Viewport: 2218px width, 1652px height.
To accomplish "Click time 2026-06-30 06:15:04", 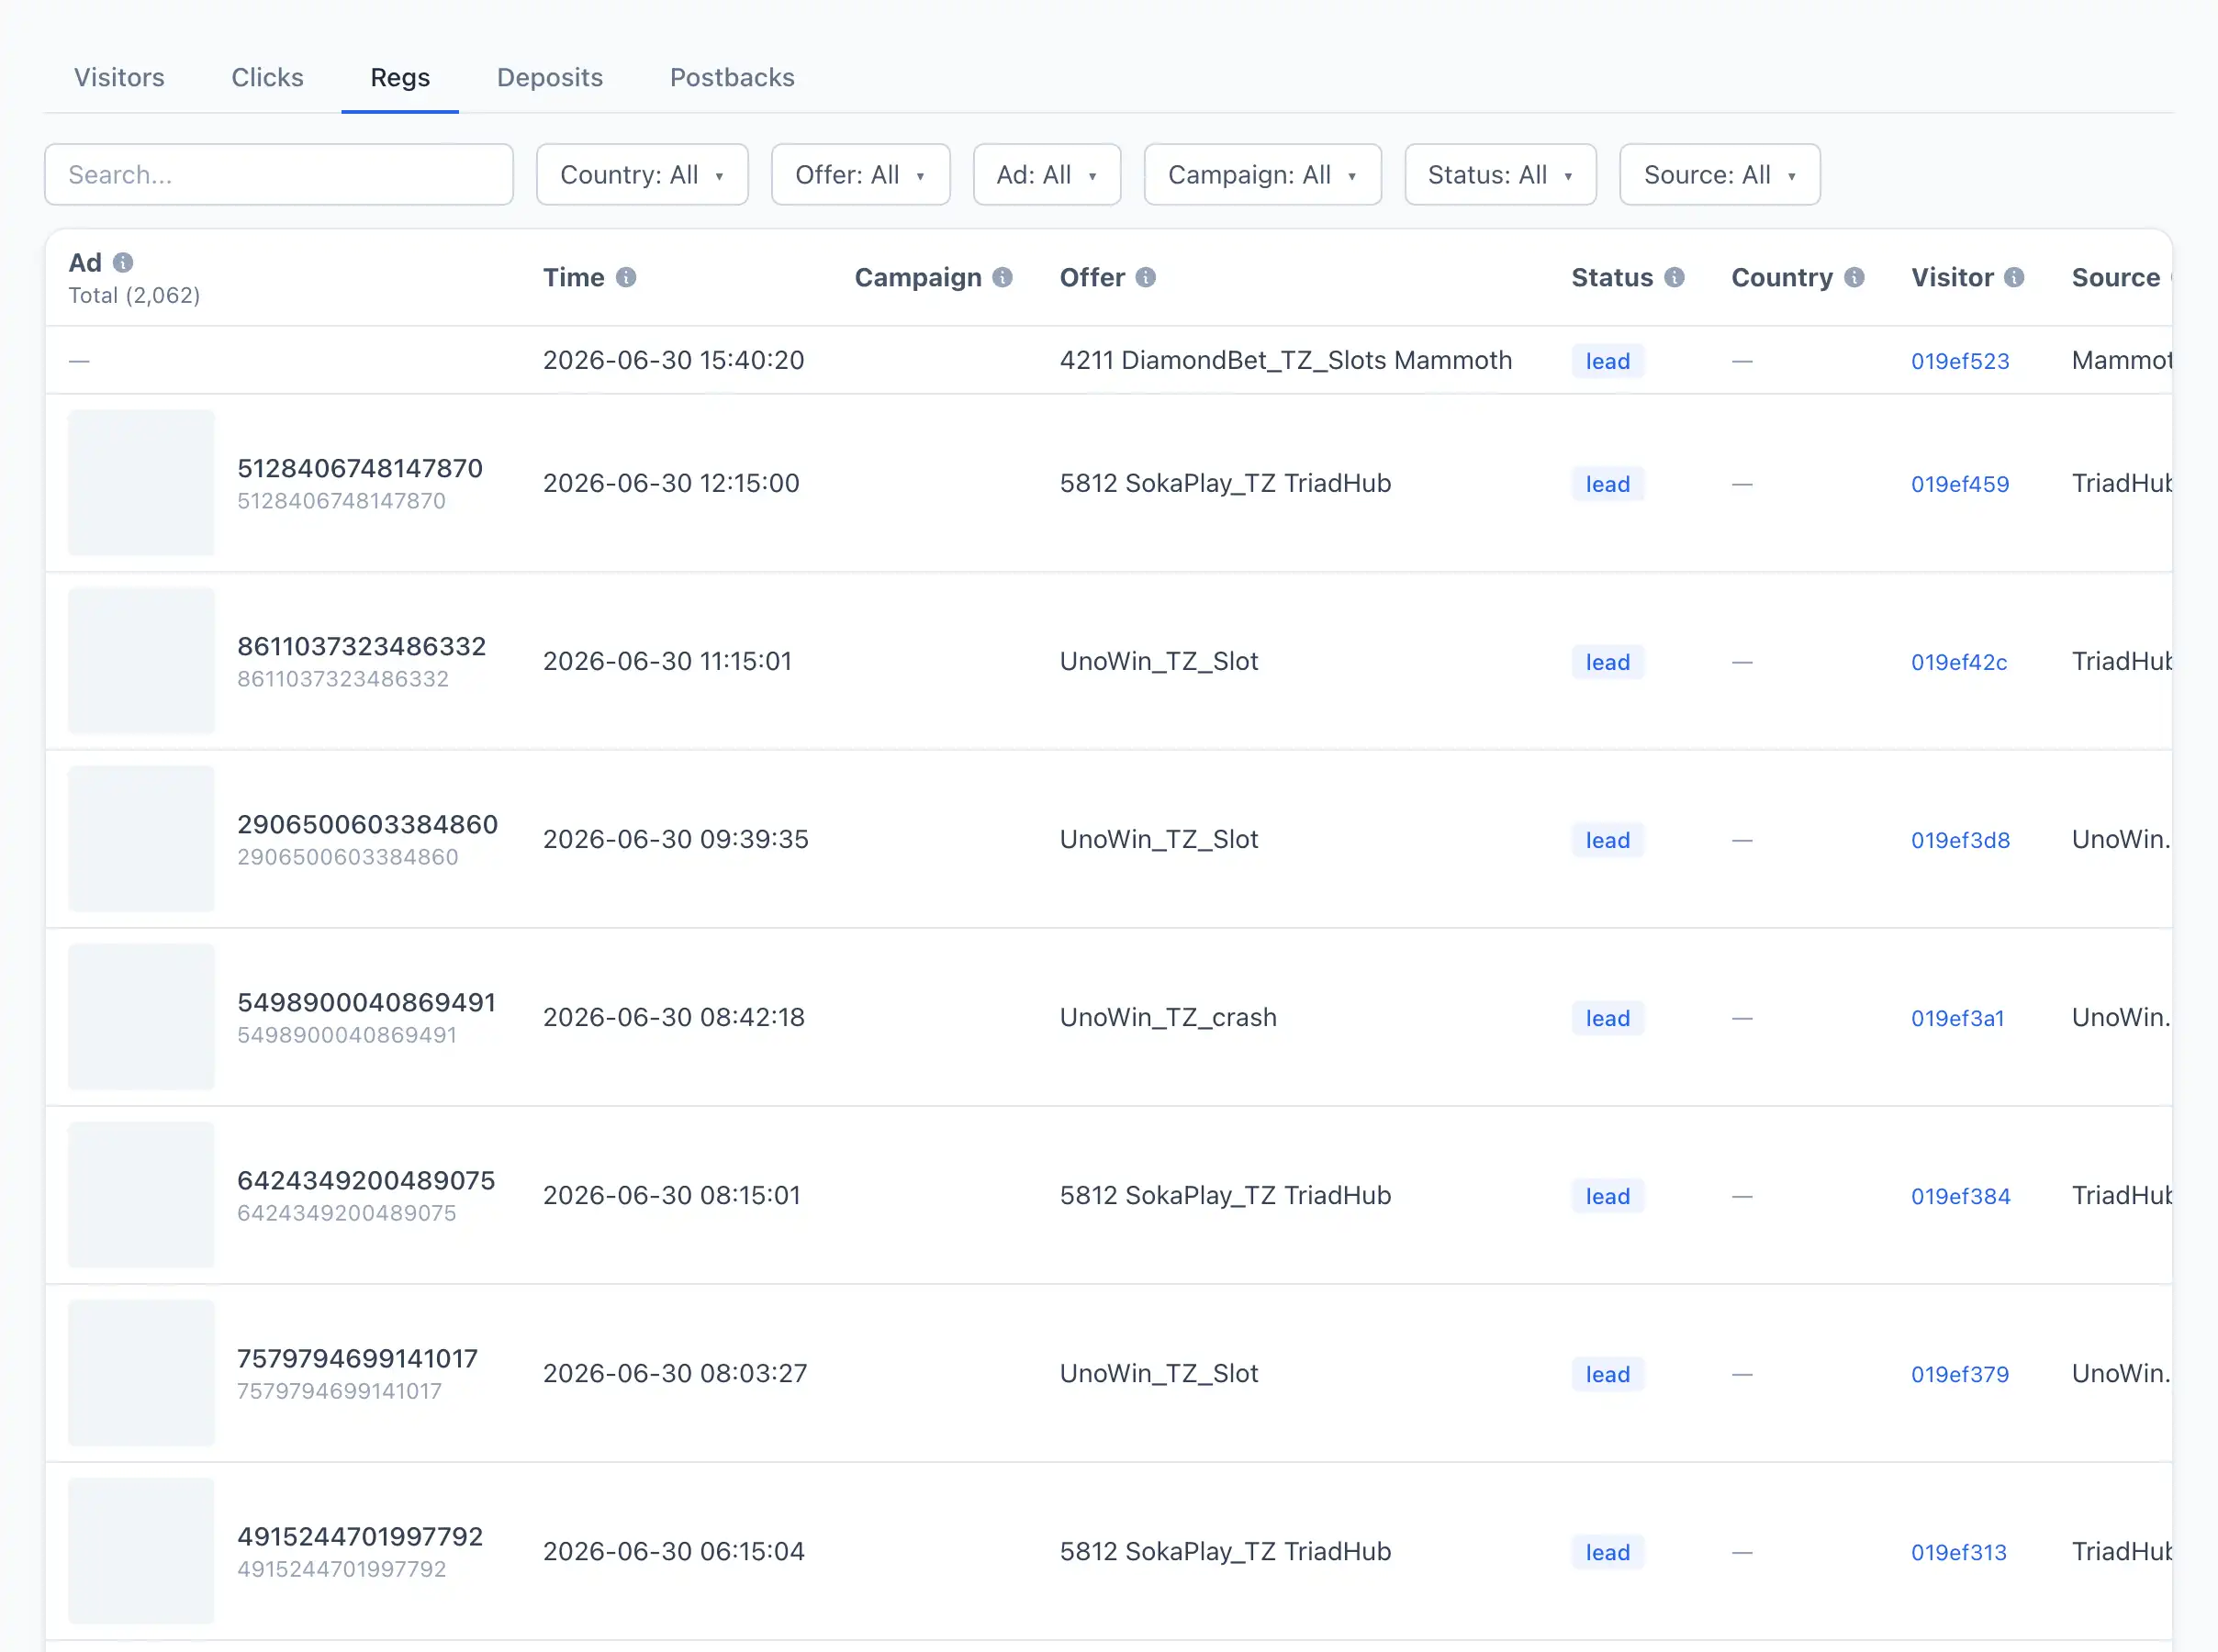I will point(674,1551).
